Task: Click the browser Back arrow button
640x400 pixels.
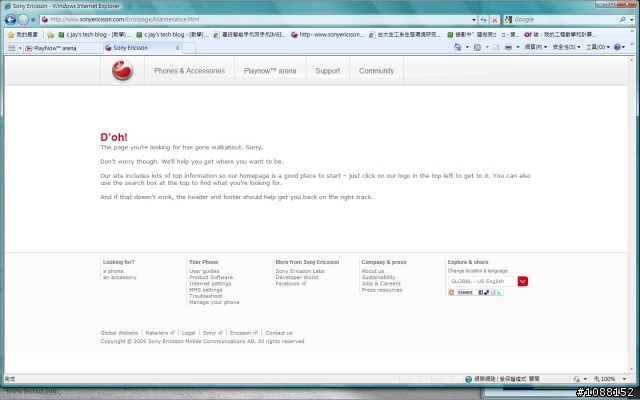Action: click(x=10, y=19)
